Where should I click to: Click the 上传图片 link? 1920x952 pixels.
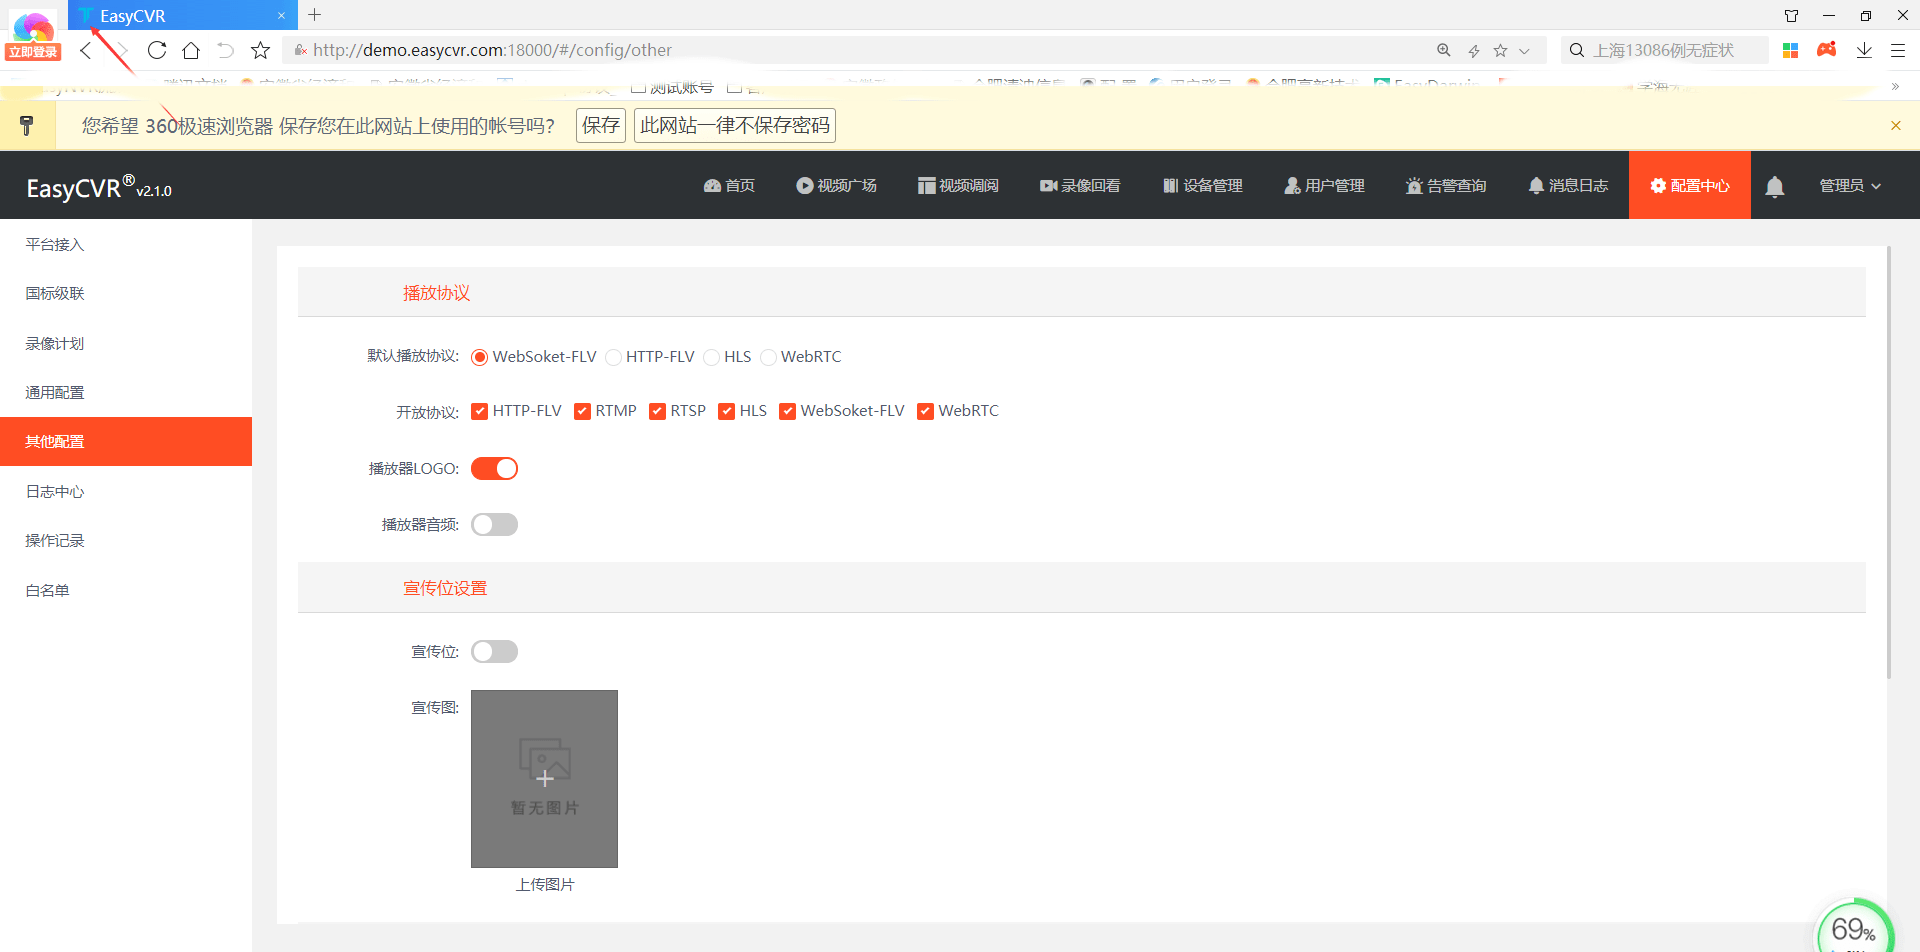(x=545, y=884)
